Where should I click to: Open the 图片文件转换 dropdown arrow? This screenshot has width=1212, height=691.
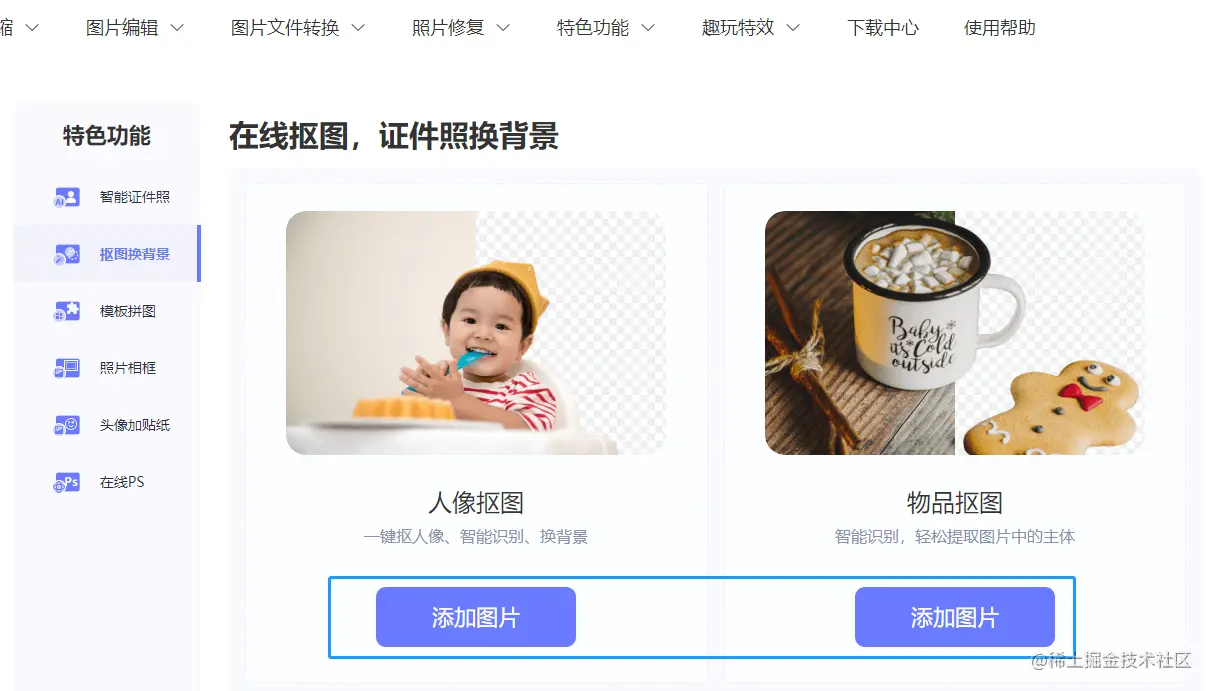pos(358,28)
